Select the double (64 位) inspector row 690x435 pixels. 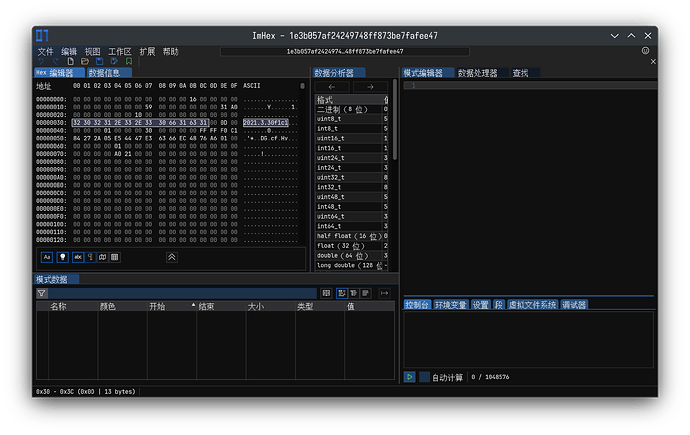352,256
